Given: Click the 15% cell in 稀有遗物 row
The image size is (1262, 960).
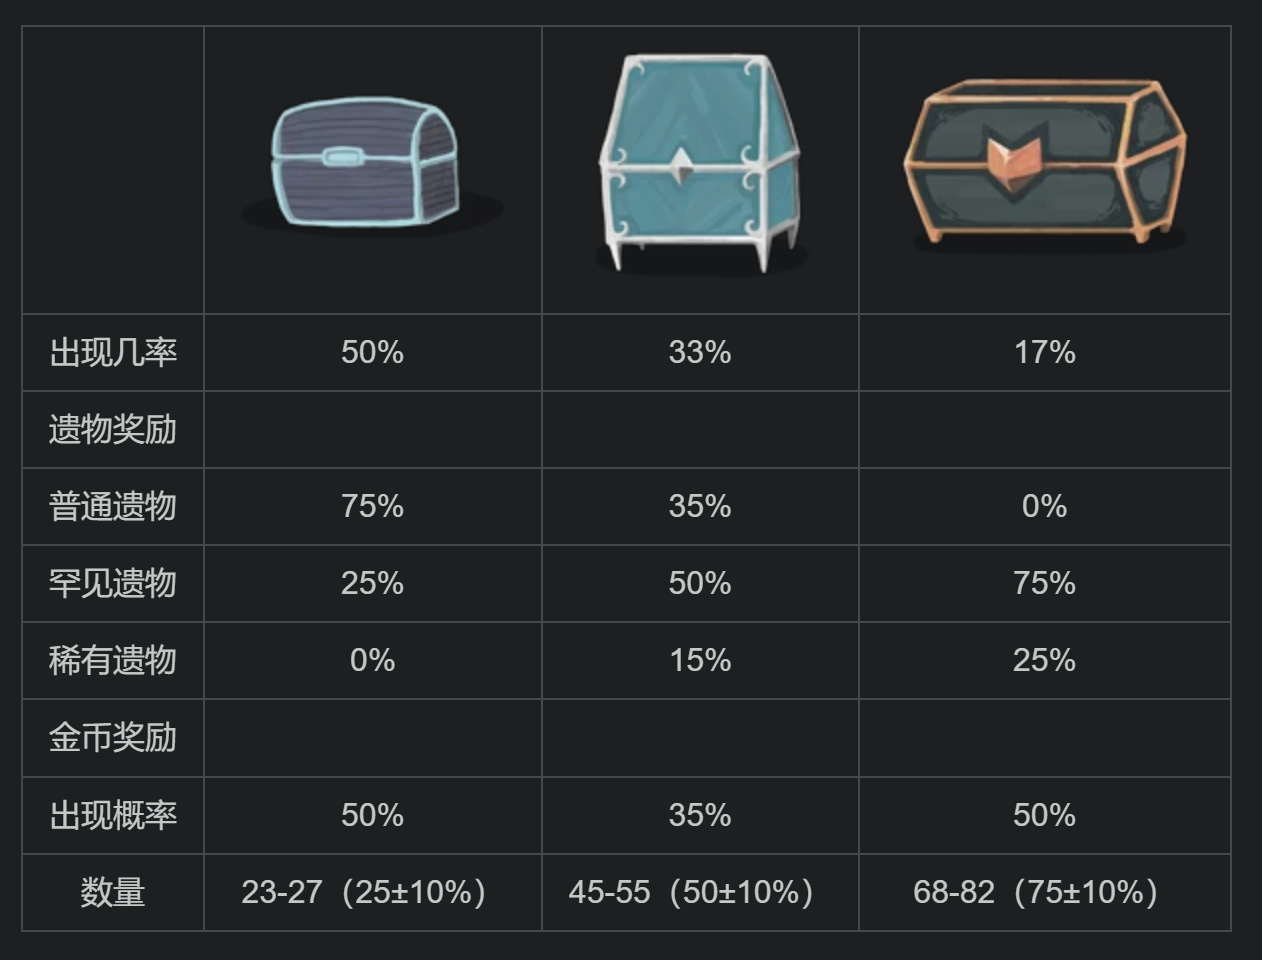Looking at the screenshot, I should pos(700,661).
